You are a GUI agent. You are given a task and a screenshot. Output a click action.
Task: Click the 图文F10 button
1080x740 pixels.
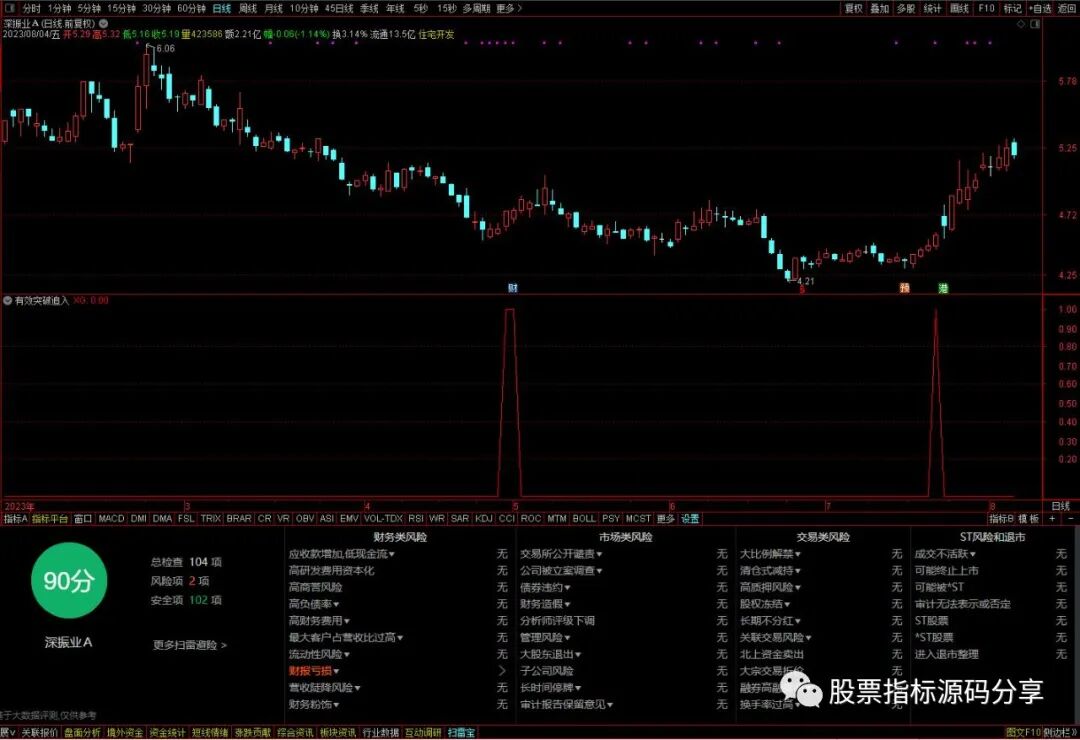(x=1023, y=733)
